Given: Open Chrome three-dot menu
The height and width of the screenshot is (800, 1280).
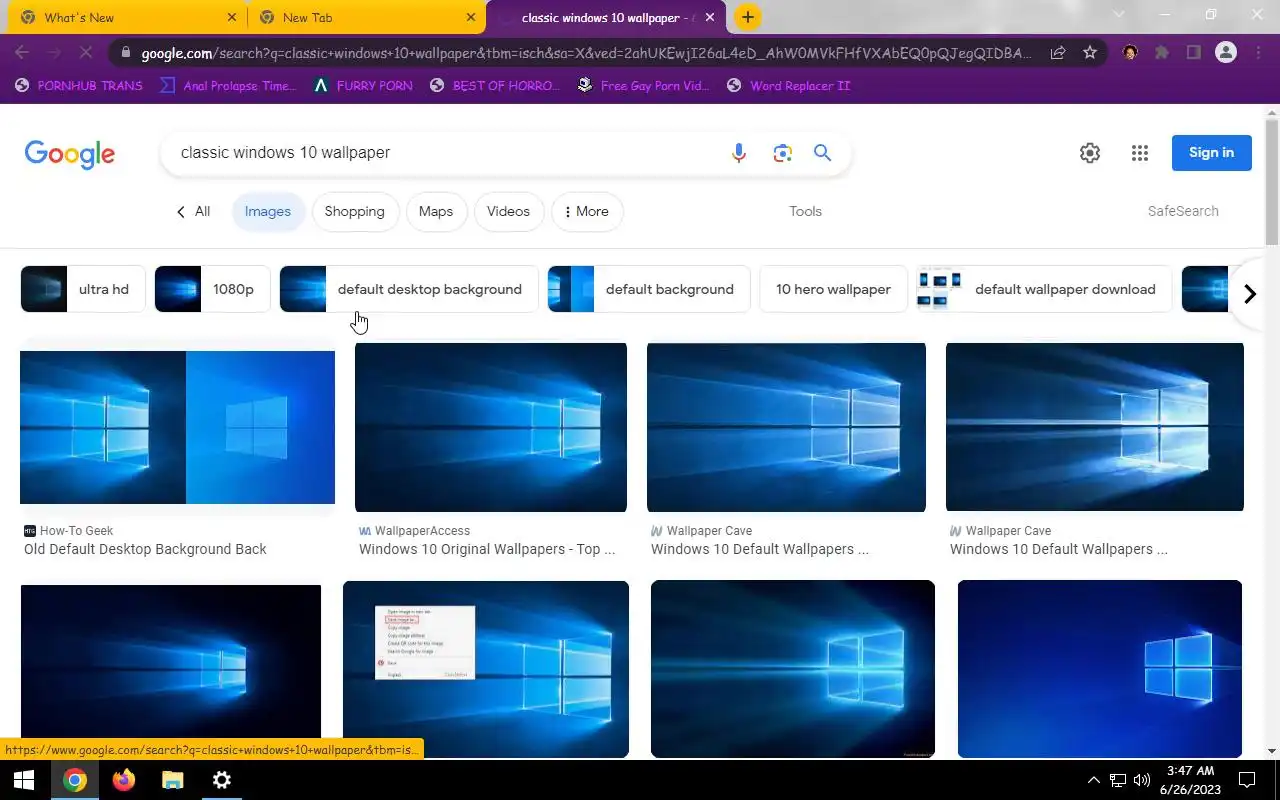Looking at the screenshot, I should [1259, 53].
